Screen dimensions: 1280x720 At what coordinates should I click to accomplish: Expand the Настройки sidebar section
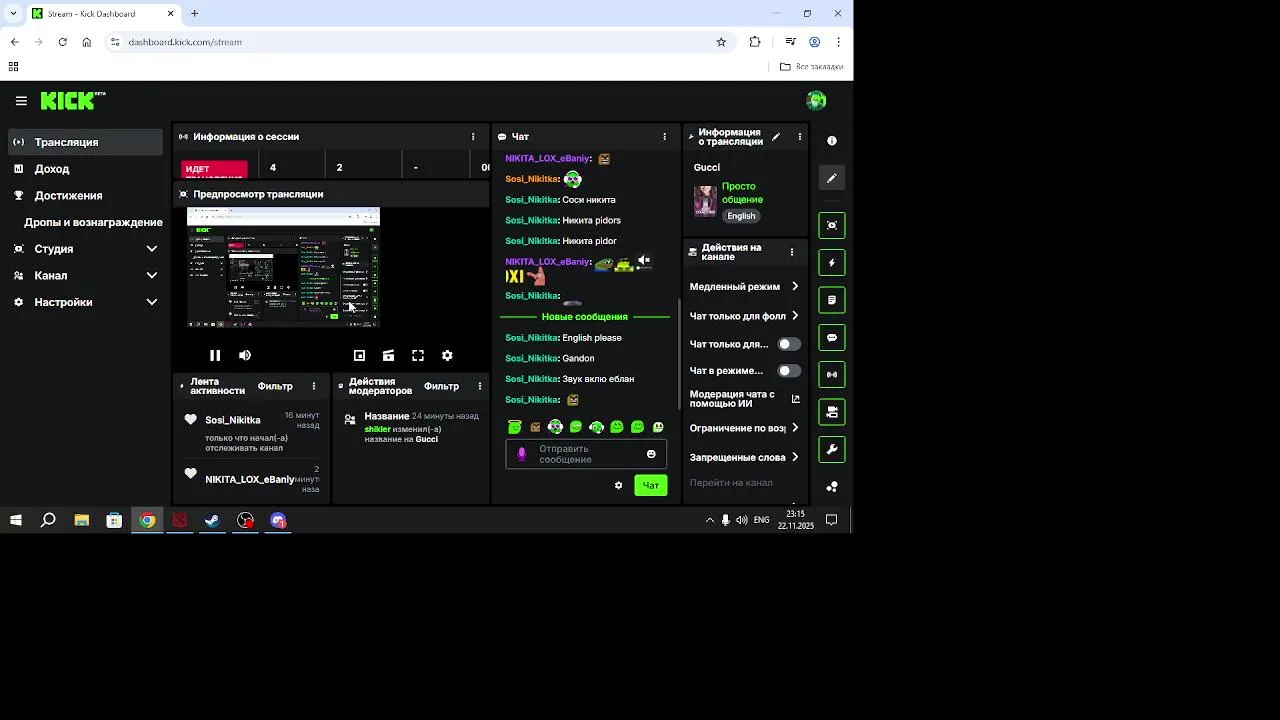point(85,302)
